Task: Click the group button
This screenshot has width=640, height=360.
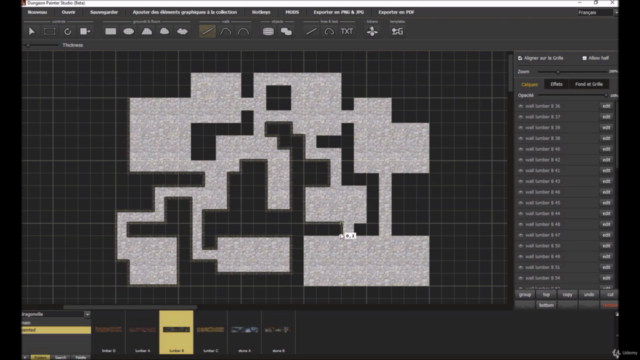Action: coord(525,294)
